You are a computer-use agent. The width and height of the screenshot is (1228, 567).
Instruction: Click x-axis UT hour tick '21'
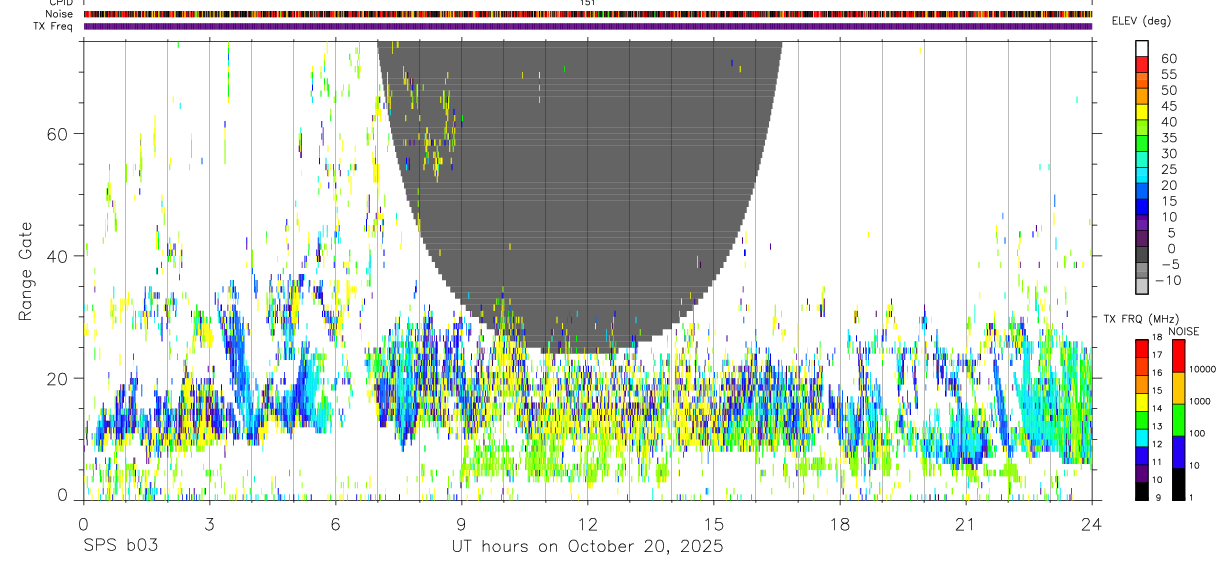966,523
